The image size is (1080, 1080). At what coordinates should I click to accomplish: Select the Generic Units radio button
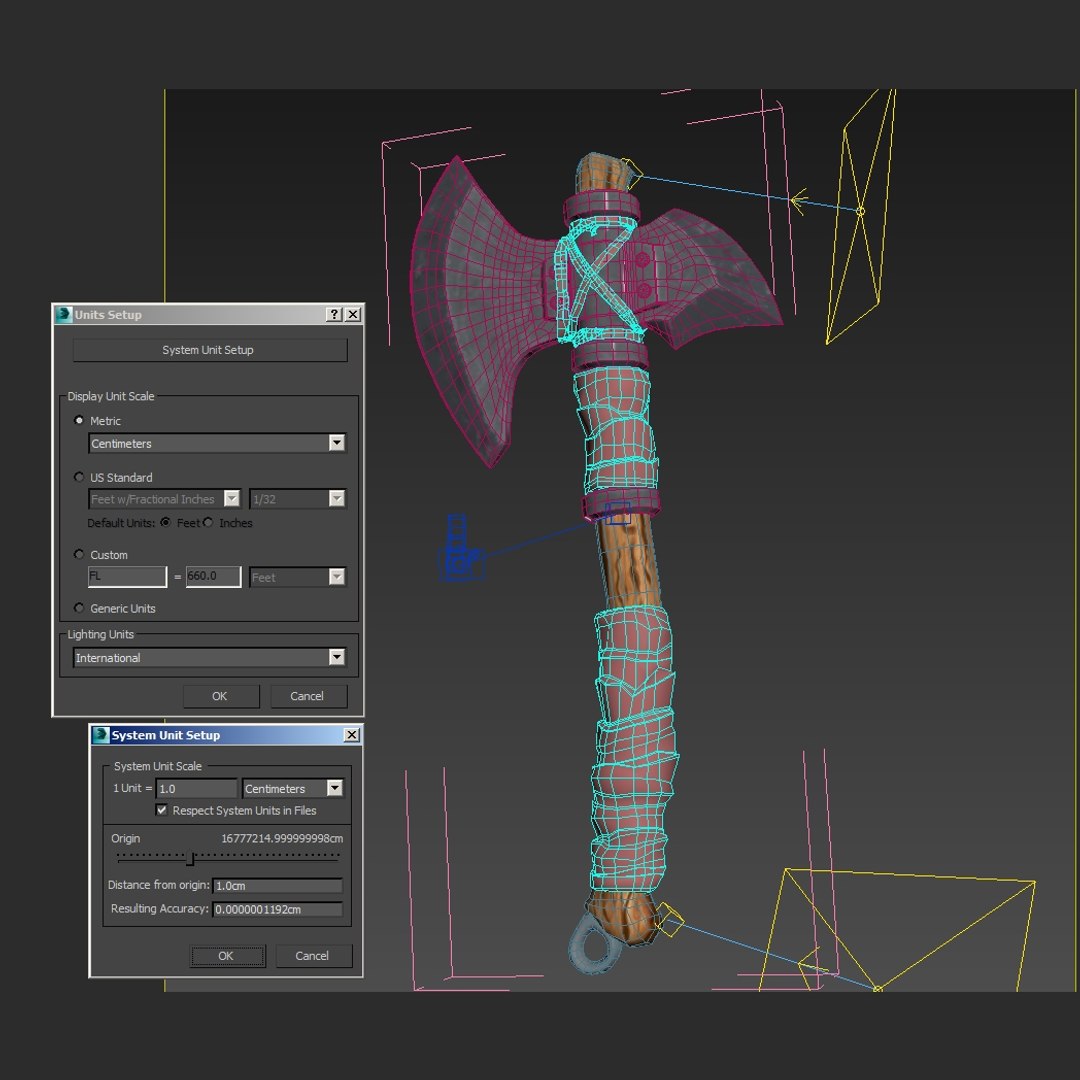coord(79,608)
